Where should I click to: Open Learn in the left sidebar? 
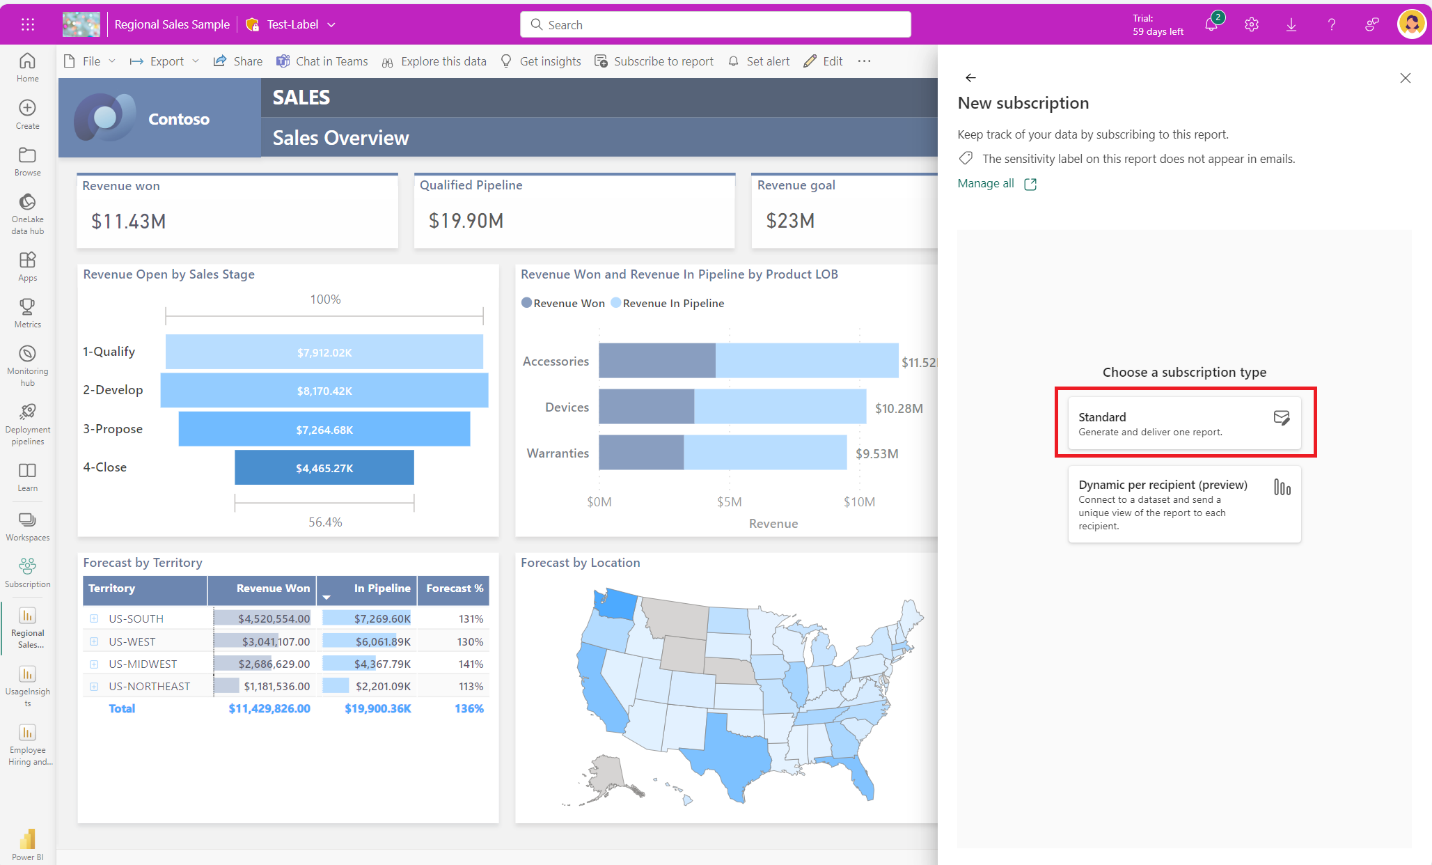pos(27,477)
